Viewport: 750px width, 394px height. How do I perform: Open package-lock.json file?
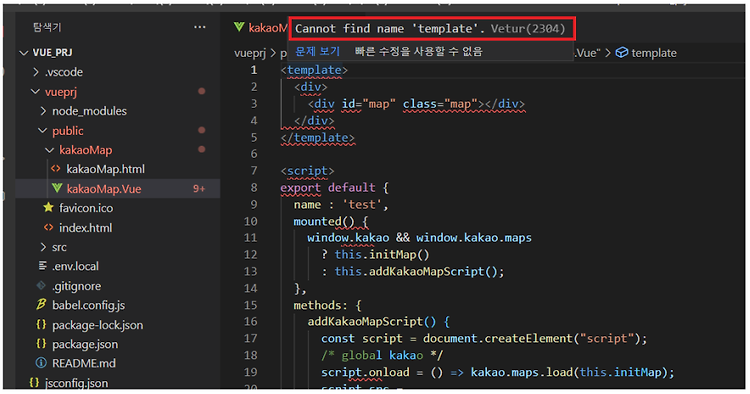98,325
